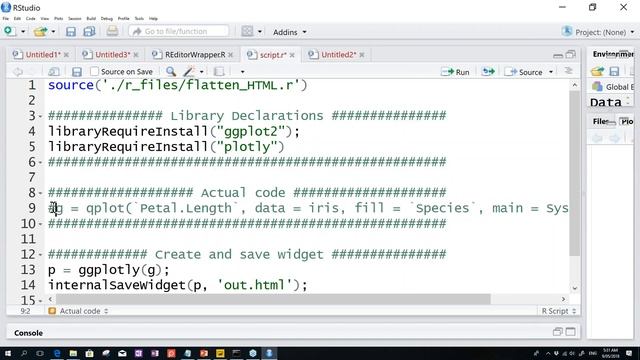Minimize the source editor pane
The height and width of the screenshot is (360, 640).
(558, 55)
